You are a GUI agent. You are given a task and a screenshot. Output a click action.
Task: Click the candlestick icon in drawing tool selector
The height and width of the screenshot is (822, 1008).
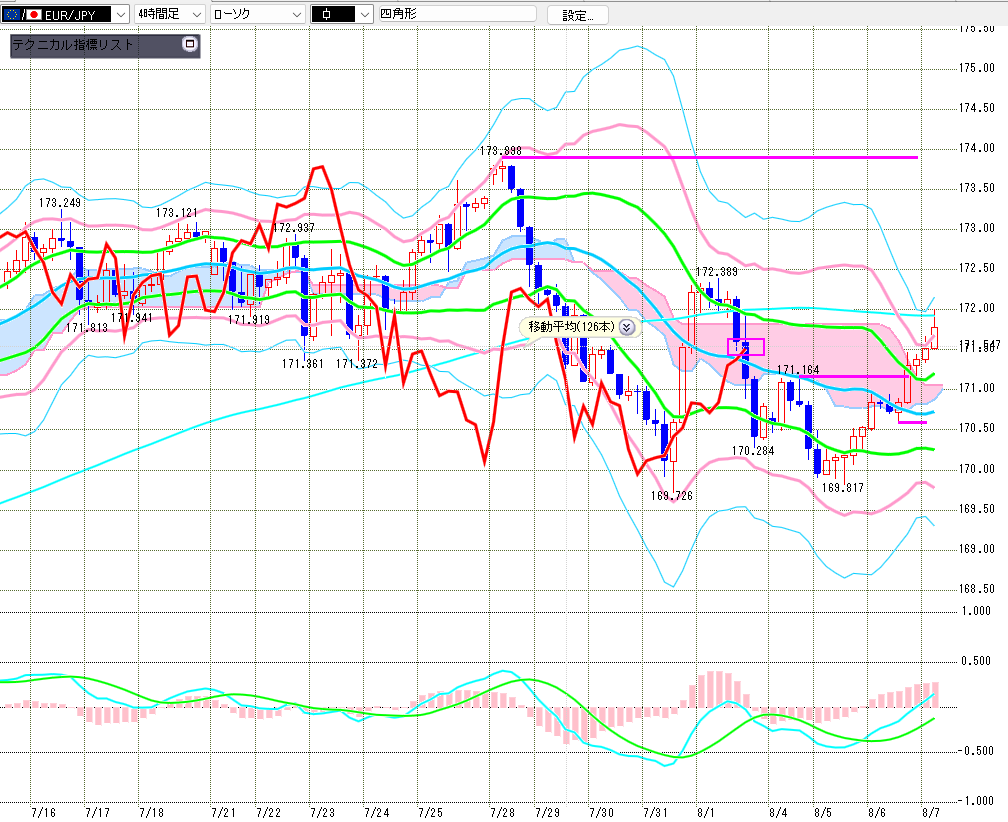(x=327, y=14)
